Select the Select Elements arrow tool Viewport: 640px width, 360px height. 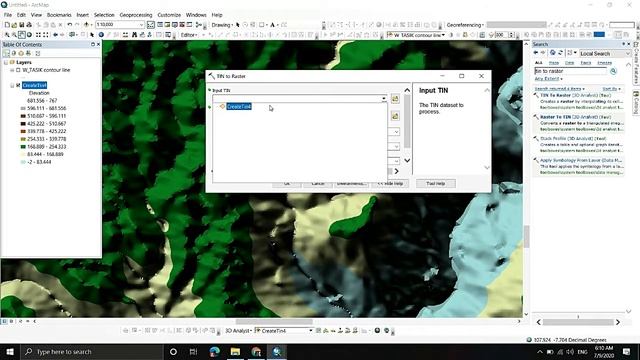(x=92, y=35)
